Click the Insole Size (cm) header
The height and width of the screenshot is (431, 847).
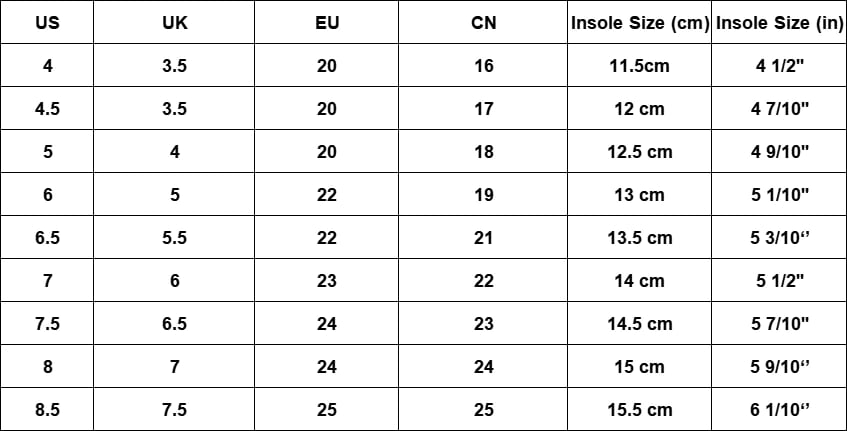640,23
